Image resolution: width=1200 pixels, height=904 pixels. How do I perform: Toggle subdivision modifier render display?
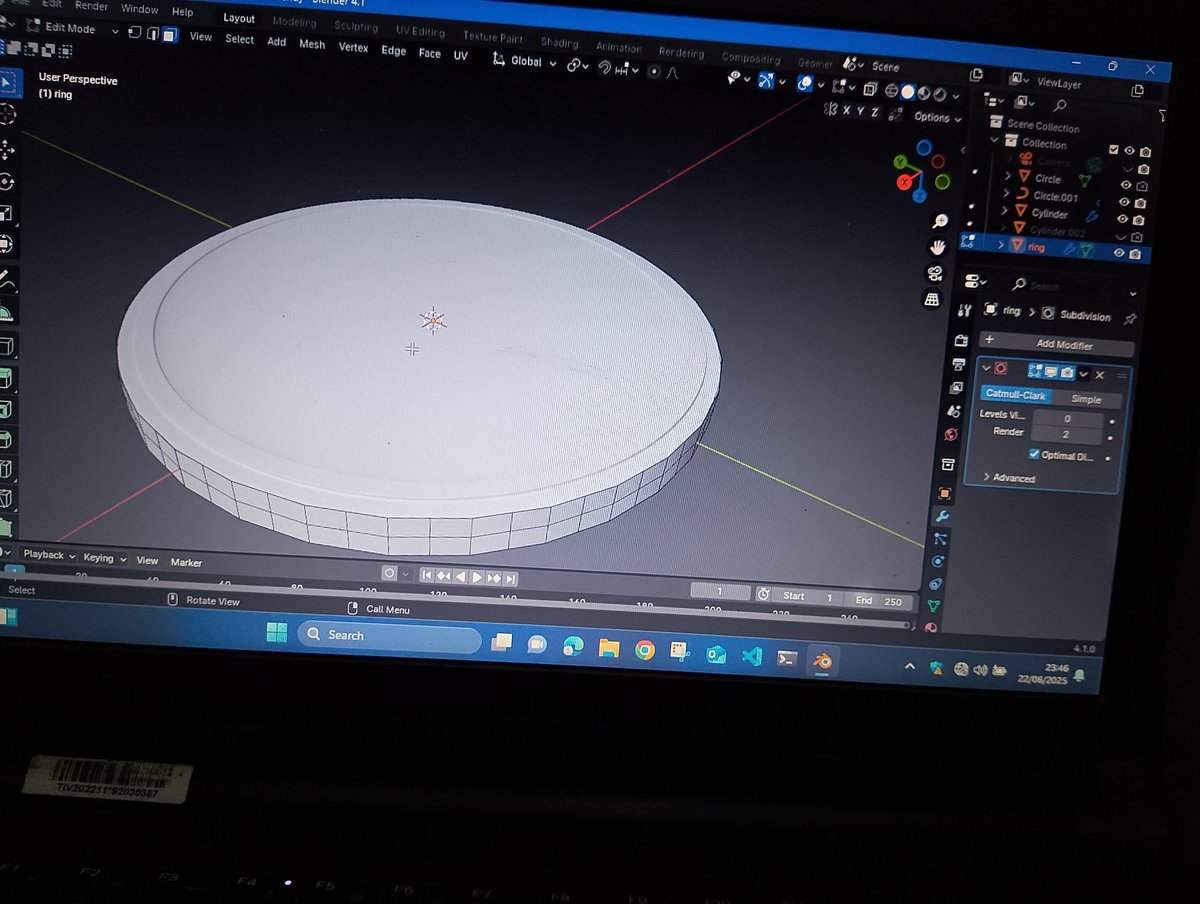pos(1067,373)
